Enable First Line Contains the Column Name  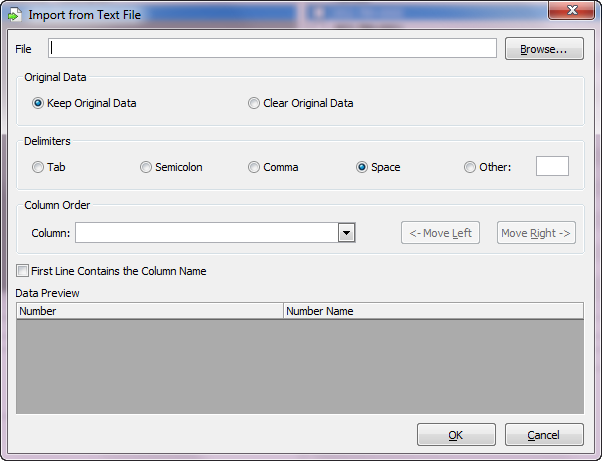[x=23, y=271]
